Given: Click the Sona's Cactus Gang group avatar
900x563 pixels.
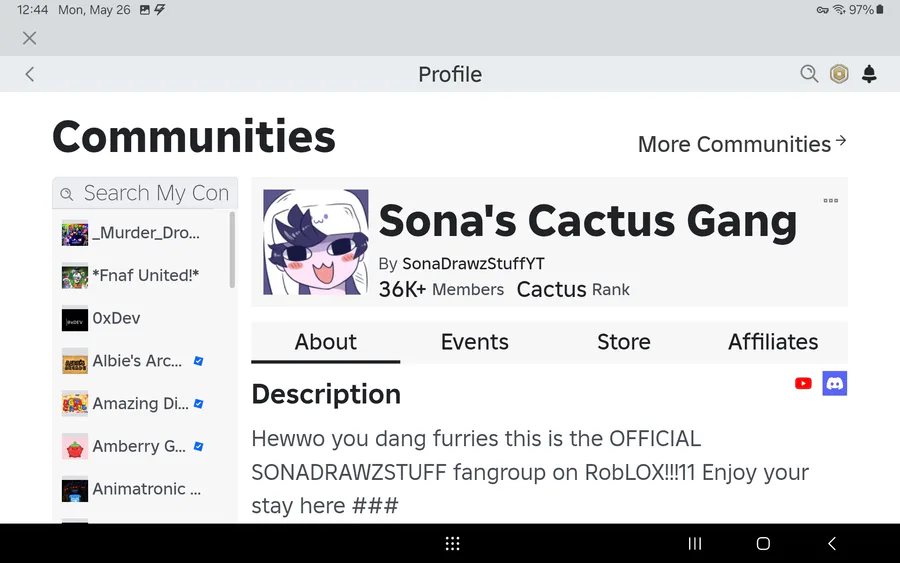Looking at the screenshot, I should [316, 242].
